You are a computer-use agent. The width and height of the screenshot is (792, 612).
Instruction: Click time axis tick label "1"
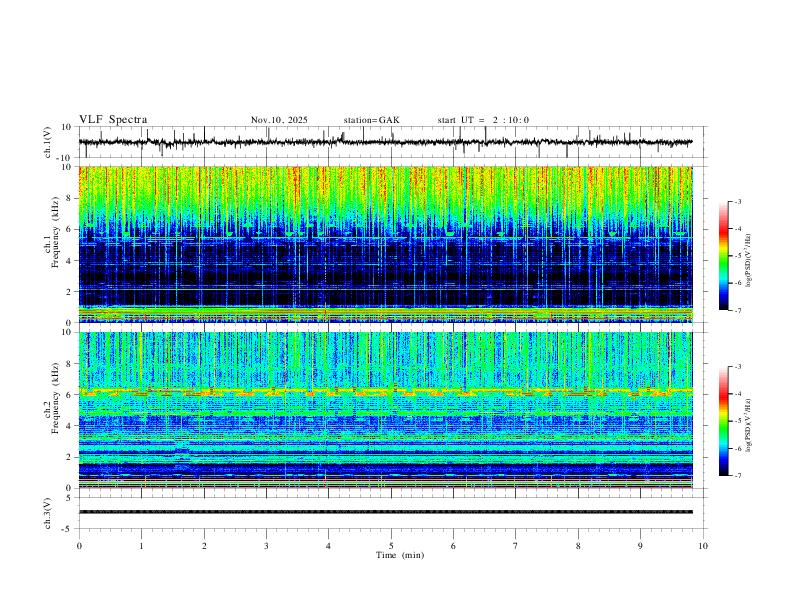141,546
